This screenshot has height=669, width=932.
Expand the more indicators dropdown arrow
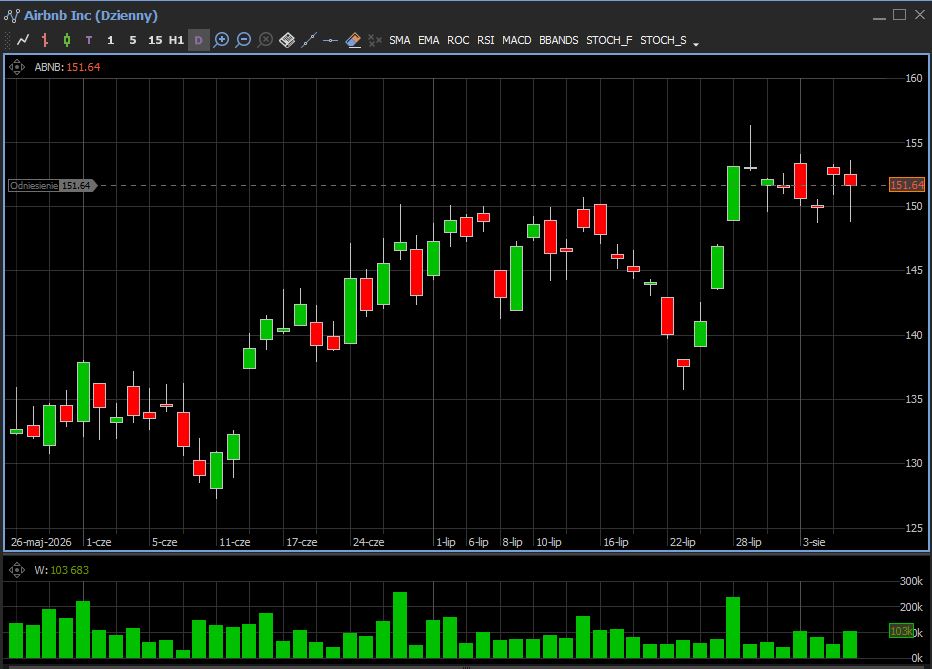point(696,43)
